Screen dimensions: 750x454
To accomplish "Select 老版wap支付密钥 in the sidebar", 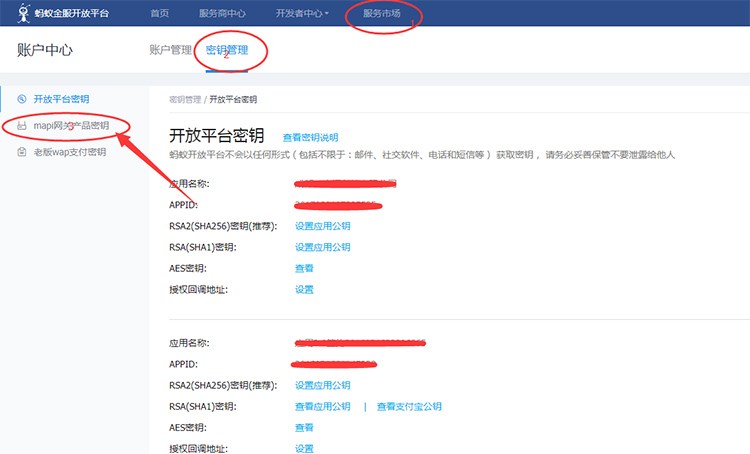I will [x=70, y=152].
